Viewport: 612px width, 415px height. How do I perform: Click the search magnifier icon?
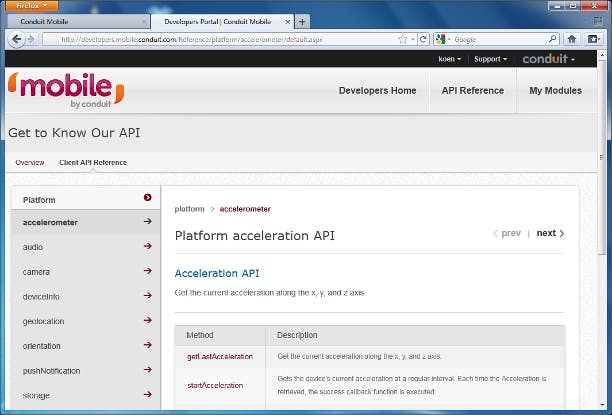pyautogui.click(x=552, y=39)
